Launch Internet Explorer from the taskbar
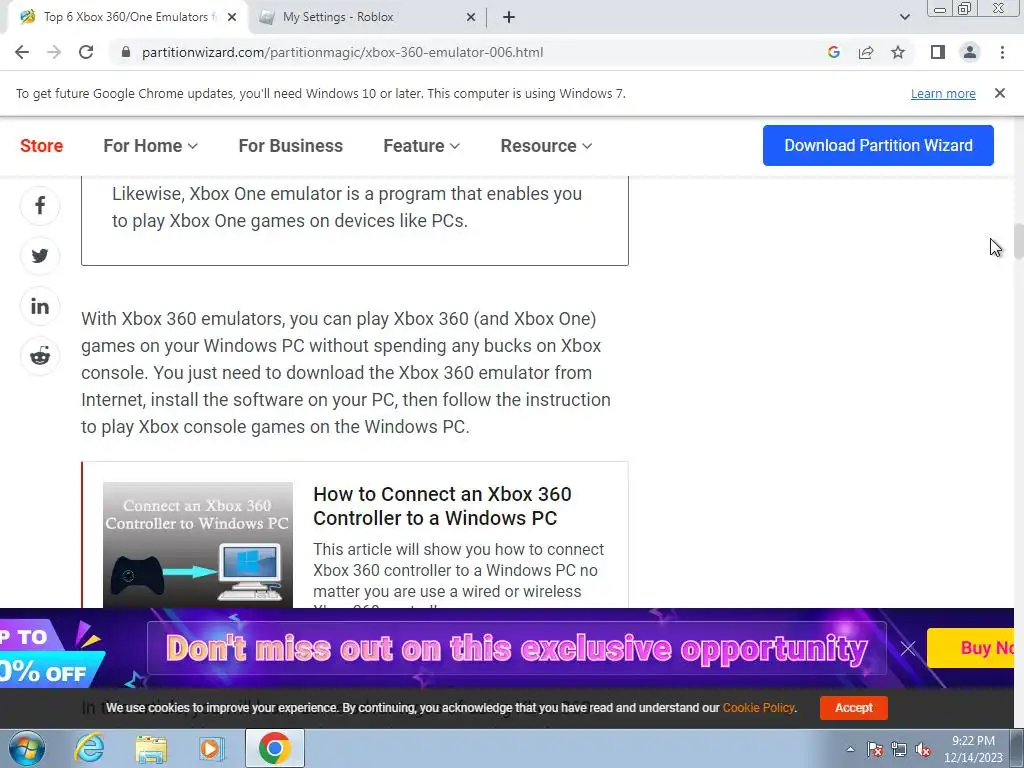Viewport: 1024px width, 768px height. tap(89, 748)
